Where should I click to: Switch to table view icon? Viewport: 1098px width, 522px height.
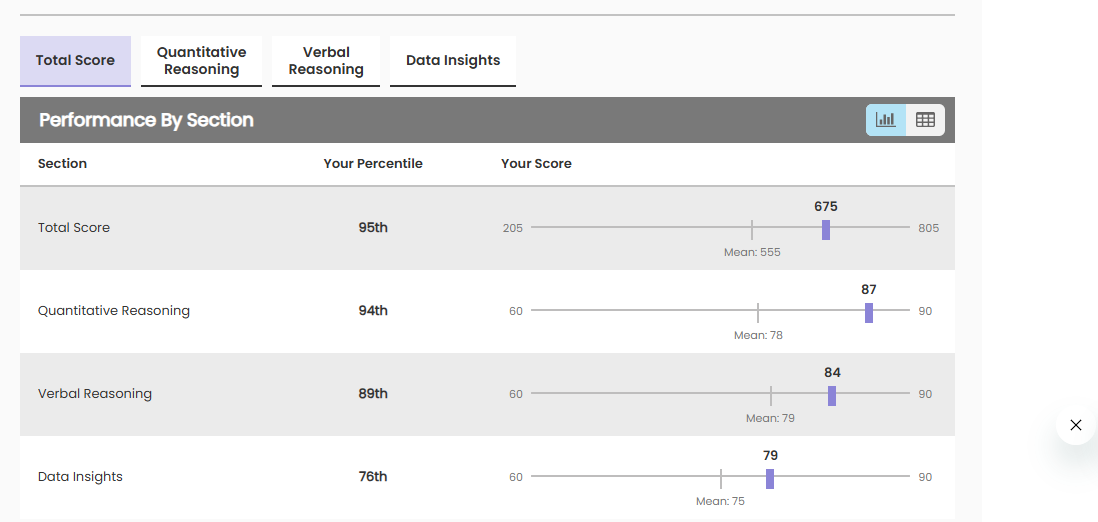click(x=925, y=120)
